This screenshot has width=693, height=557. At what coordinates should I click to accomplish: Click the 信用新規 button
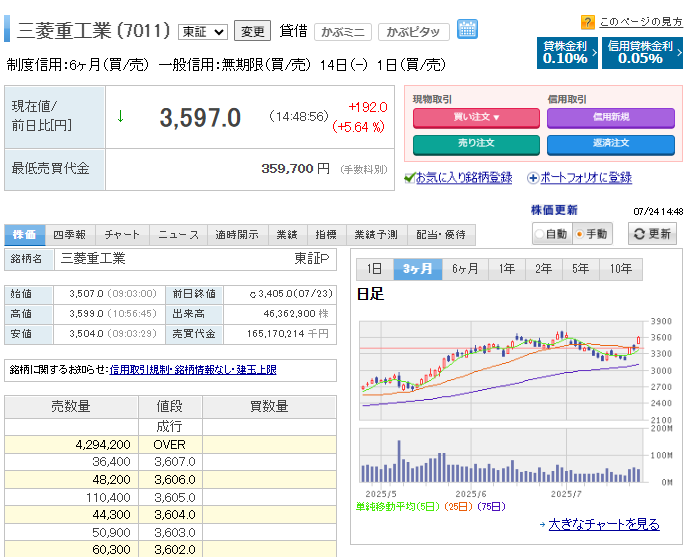(611, 117)
